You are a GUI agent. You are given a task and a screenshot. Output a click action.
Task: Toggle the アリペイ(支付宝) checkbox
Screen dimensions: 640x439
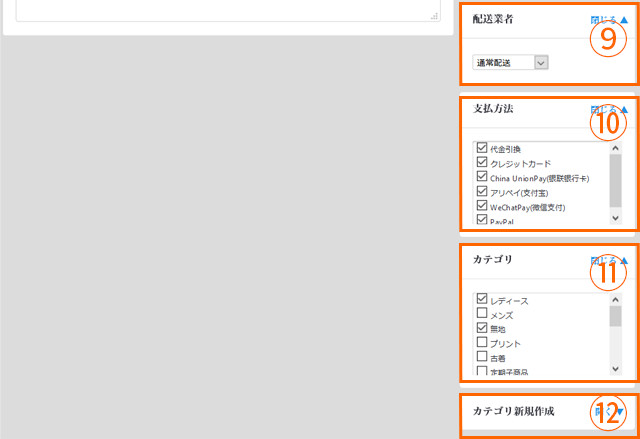pyautogui.click(x=482, y=191)
